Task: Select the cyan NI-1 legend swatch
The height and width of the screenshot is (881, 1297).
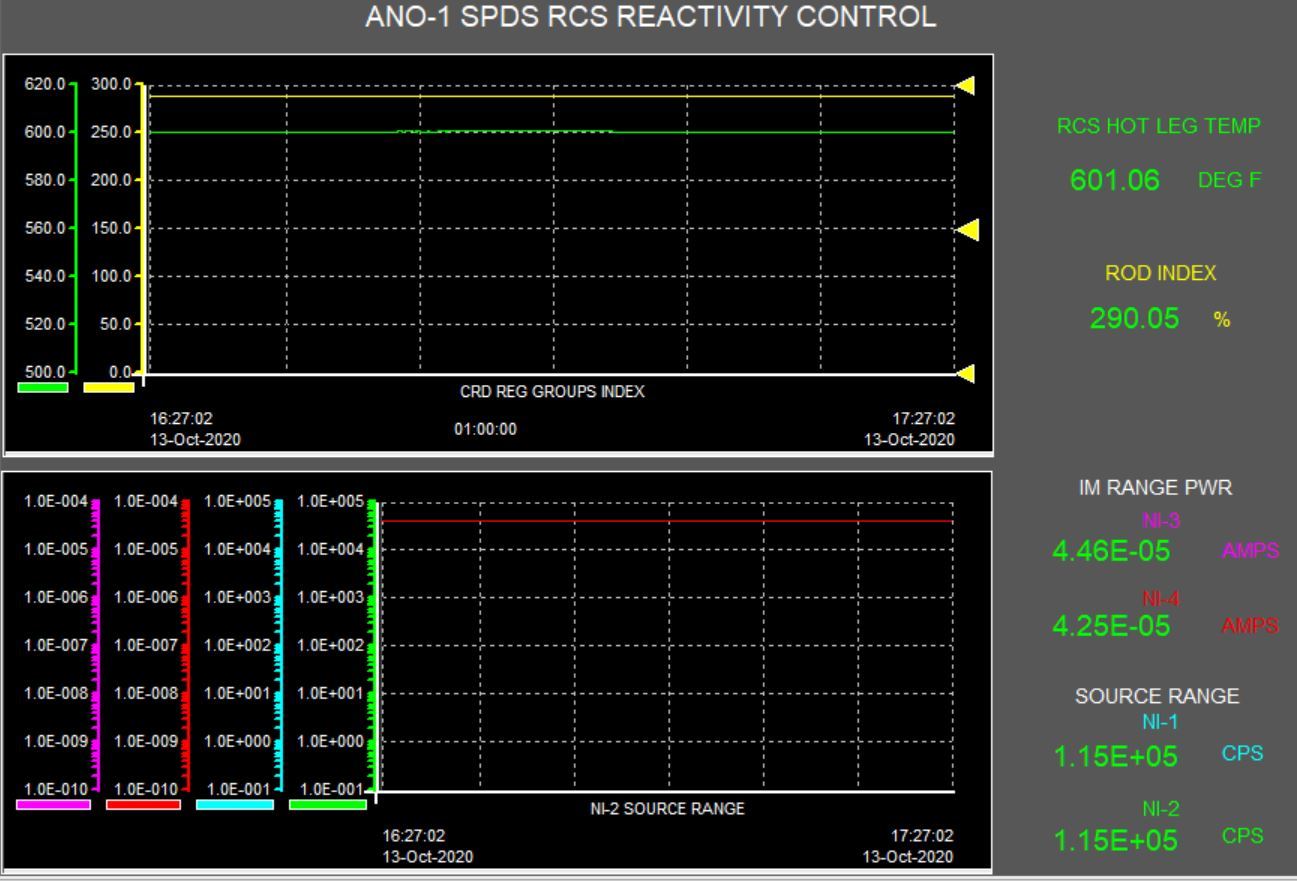Action: pyautogui.click(x=234, y=804)
